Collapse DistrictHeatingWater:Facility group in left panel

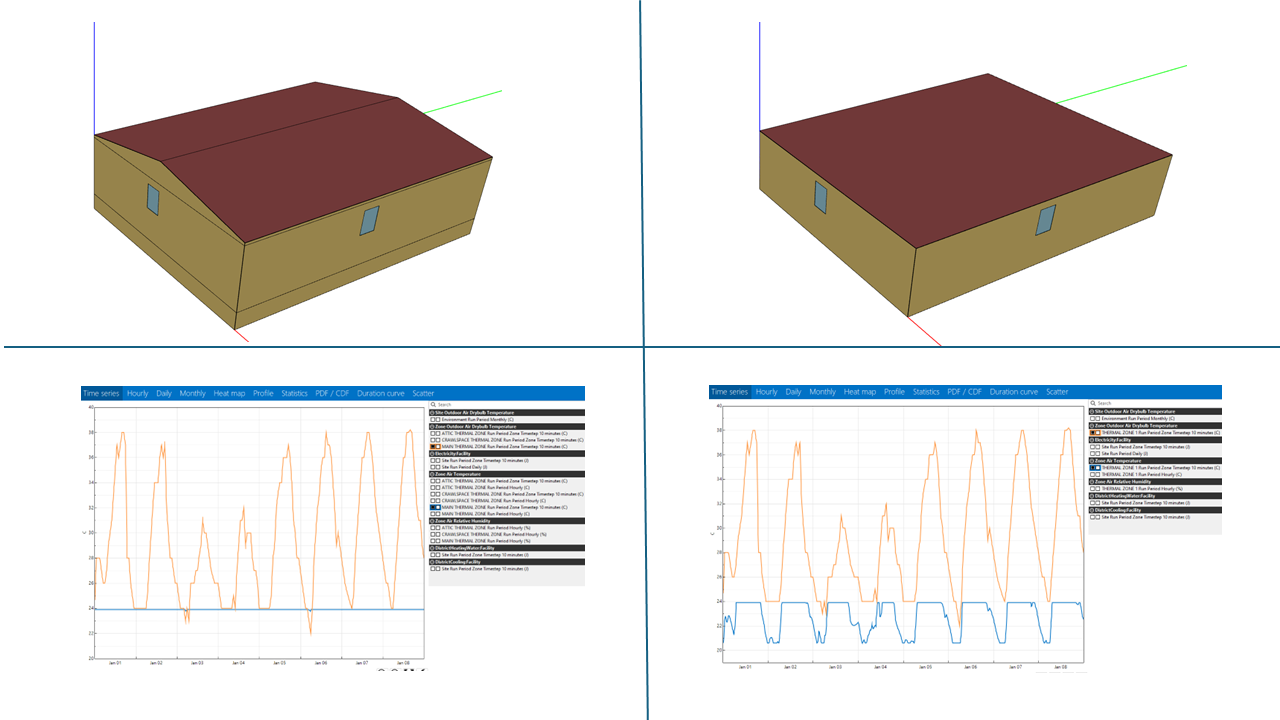432,548
